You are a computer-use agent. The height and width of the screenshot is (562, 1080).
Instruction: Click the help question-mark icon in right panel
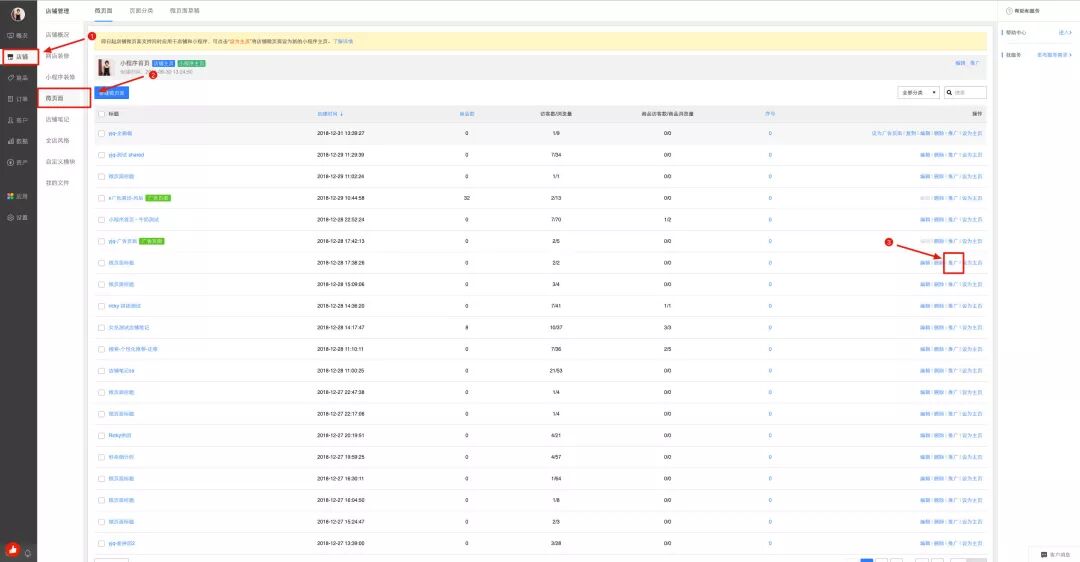[x=1009, y=11]
